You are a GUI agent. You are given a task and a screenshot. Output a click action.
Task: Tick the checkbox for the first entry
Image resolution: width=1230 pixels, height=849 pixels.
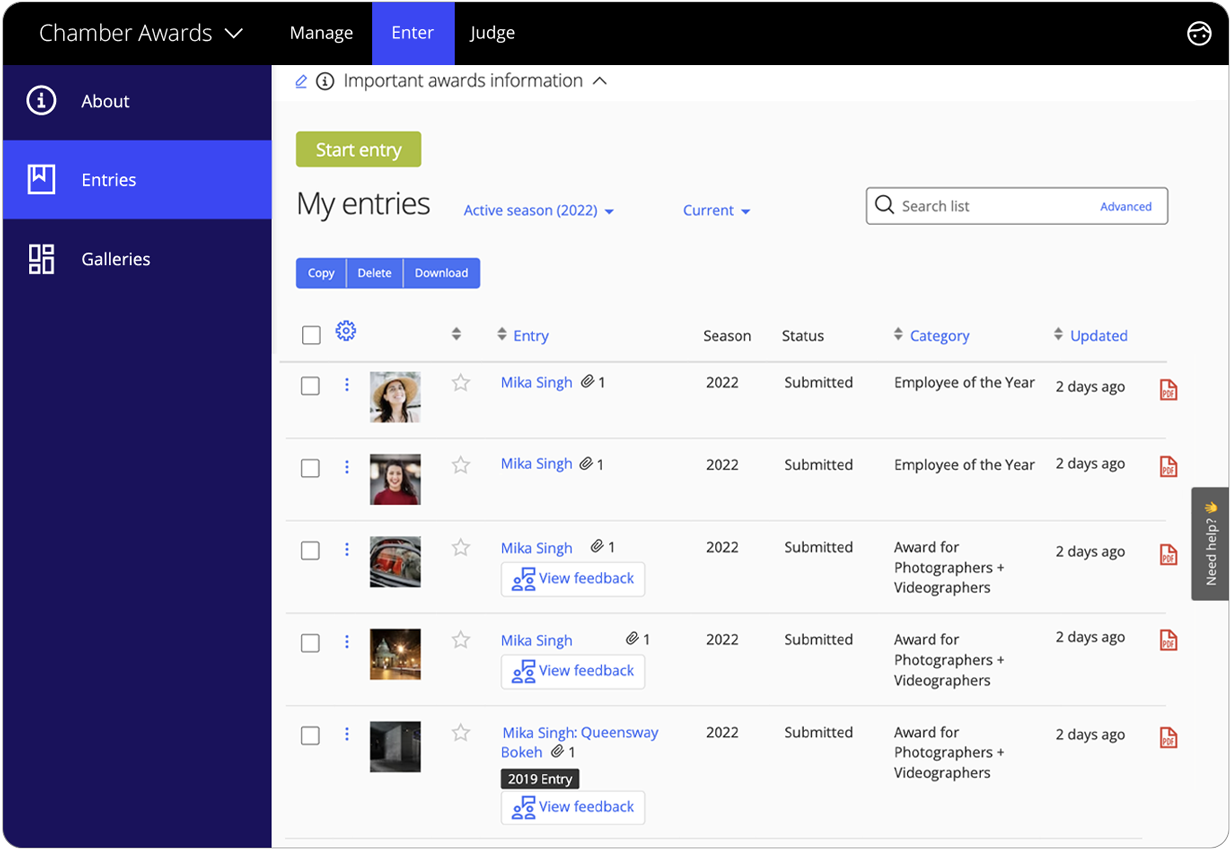[x=311, y=386]
